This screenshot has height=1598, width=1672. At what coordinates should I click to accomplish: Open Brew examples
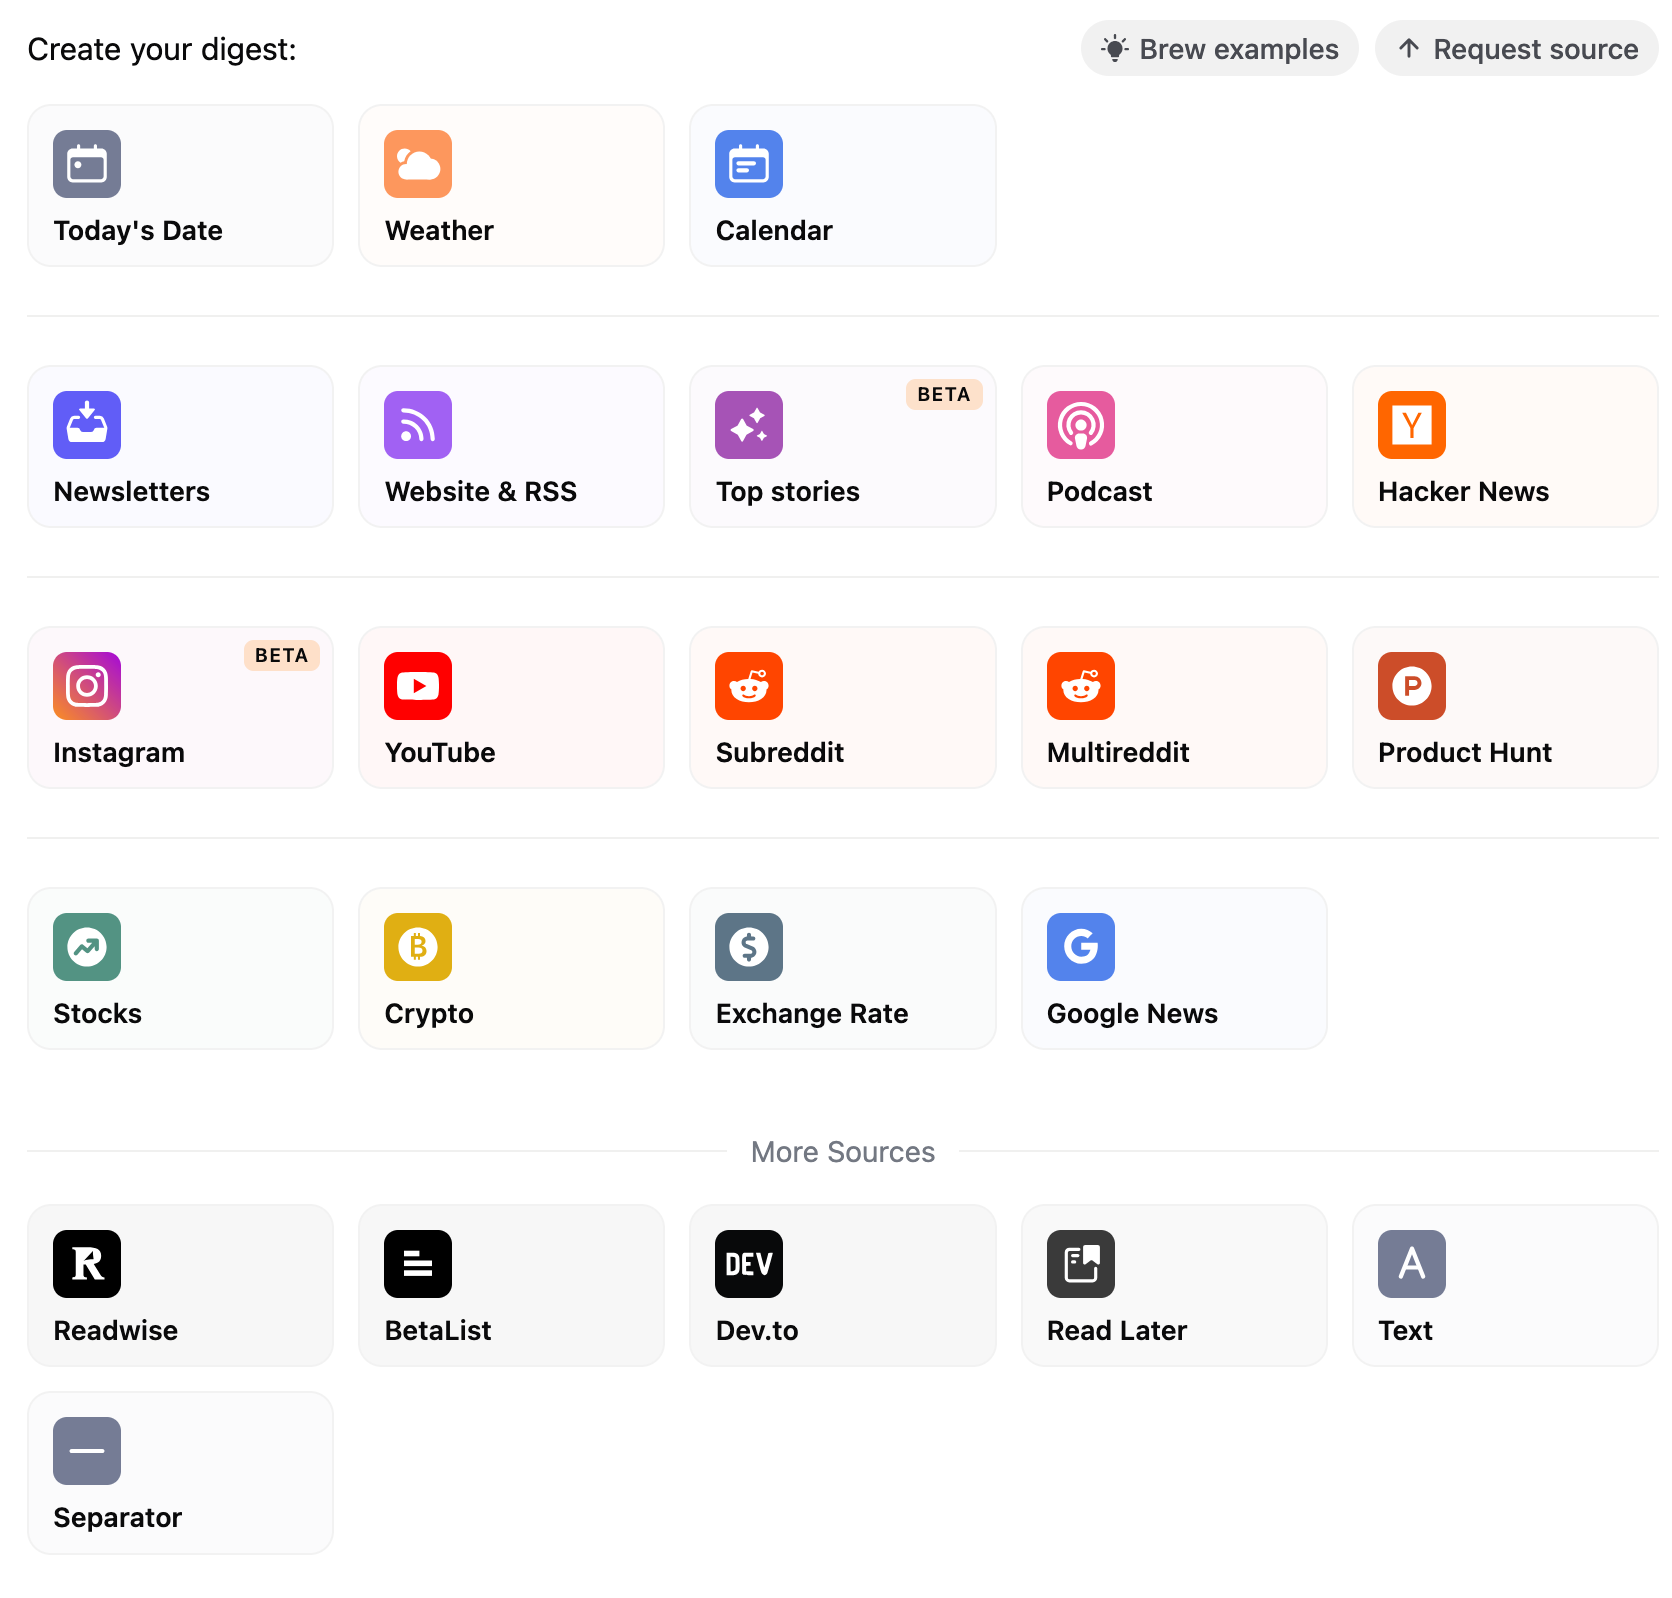click(1219, 48)
